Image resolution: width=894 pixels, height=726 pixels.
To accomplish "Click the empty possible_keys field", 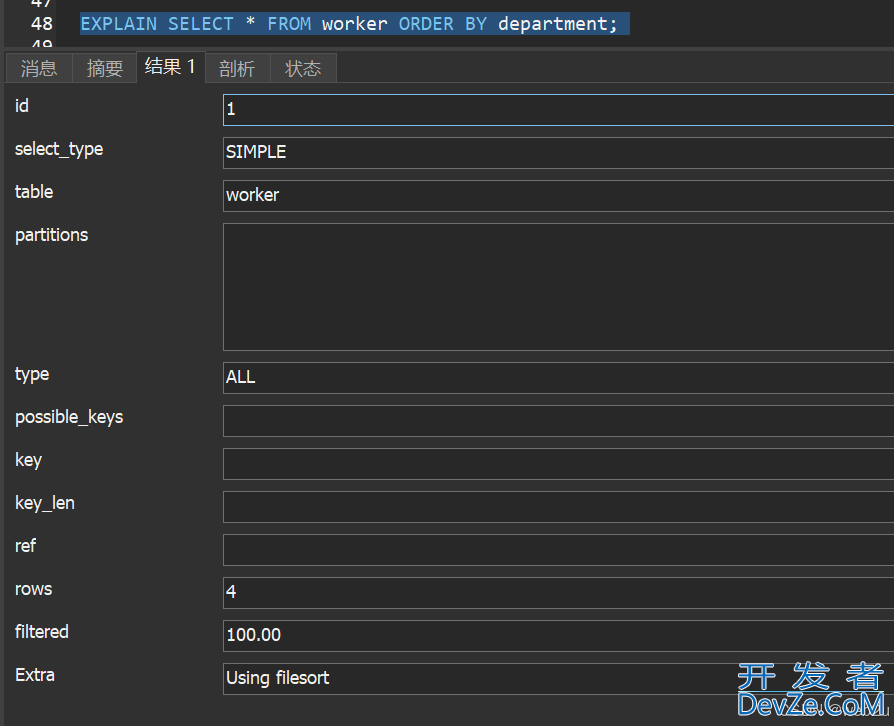I will coord(558,421).
